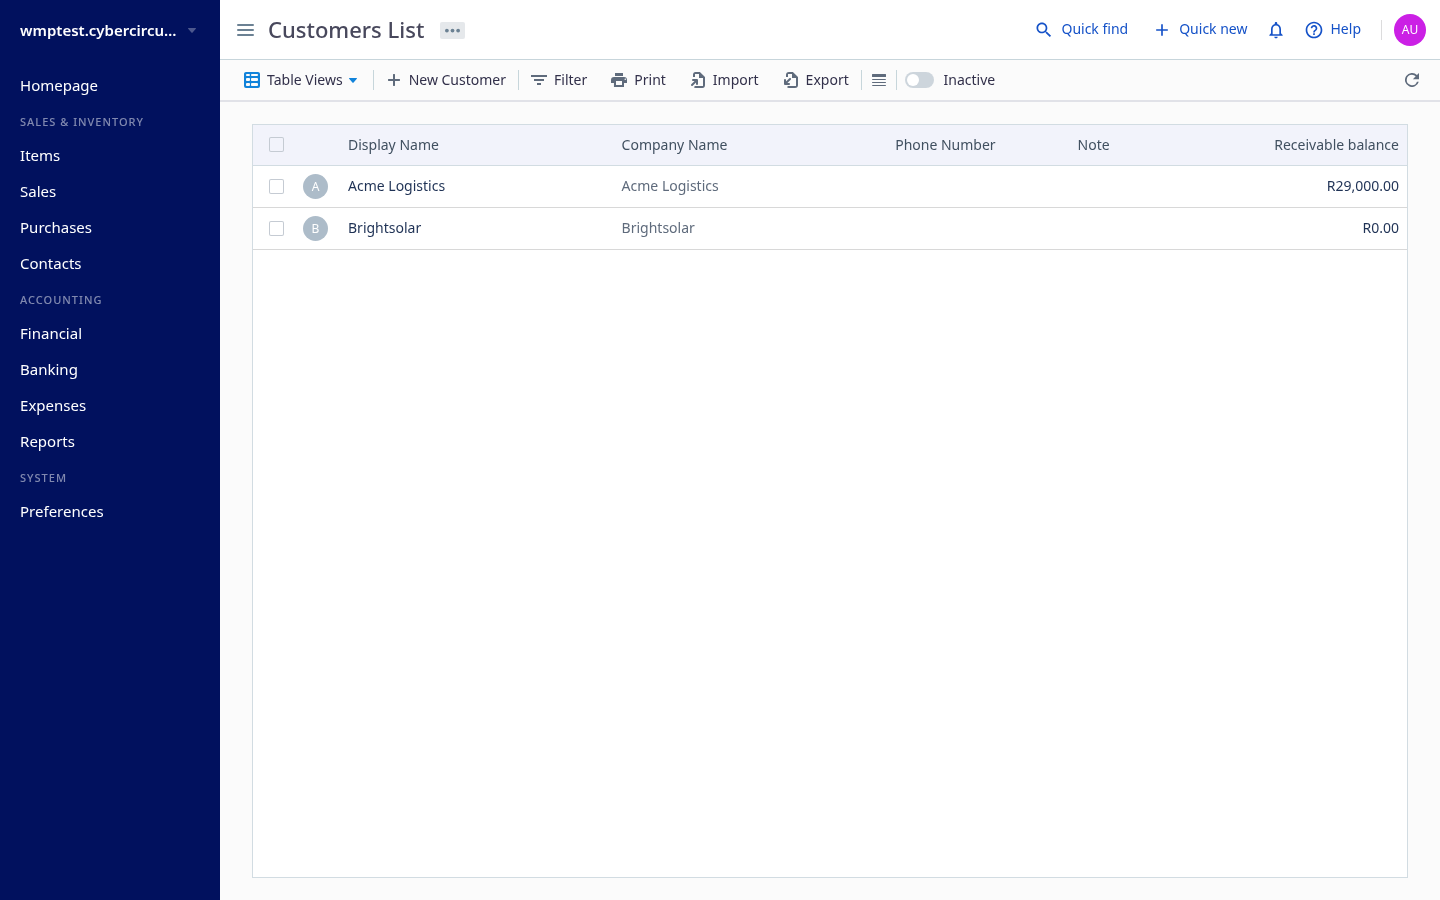Screen dimensions: 1440x900
Task: Click the Acme Logistics 'A' avatar
Action: 315,186
